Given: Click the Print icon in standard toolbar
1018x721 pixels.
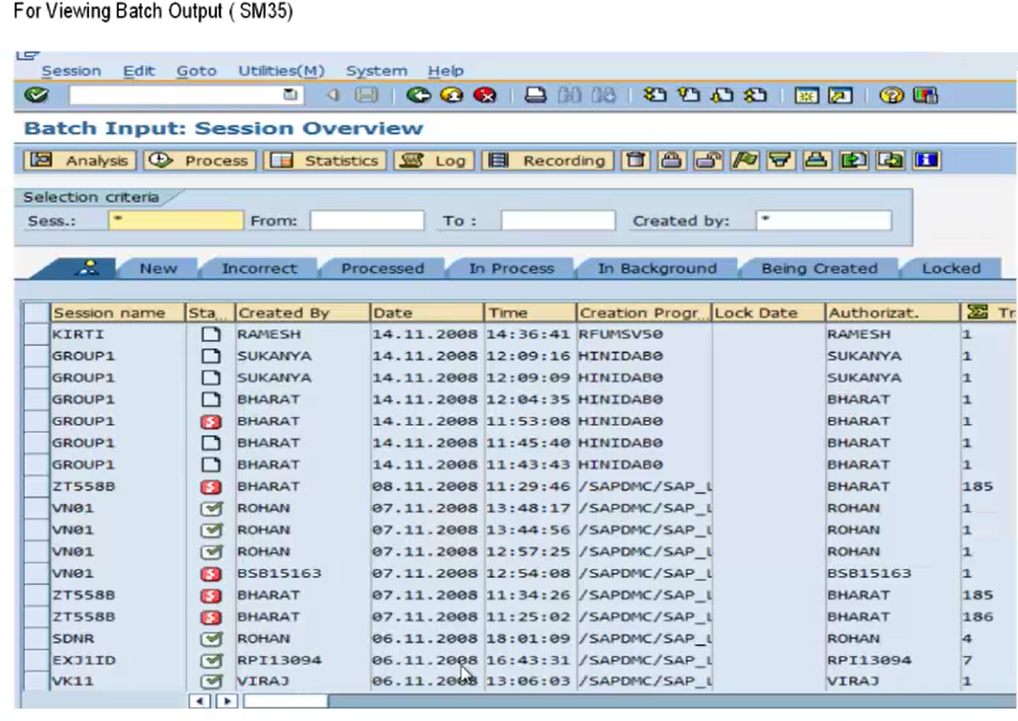Looking at the screenshot, I should click(x=535, y=95).
